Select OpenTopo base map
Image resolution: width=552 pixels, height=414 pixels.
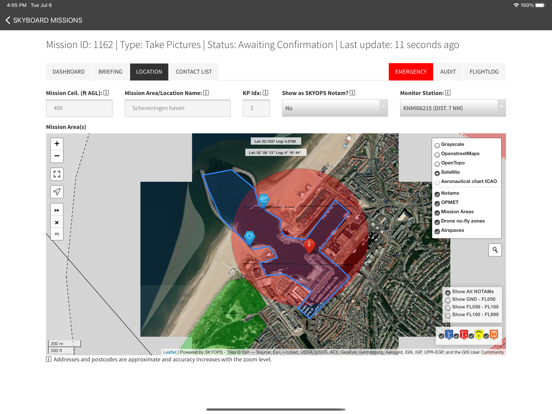[437, 163]
